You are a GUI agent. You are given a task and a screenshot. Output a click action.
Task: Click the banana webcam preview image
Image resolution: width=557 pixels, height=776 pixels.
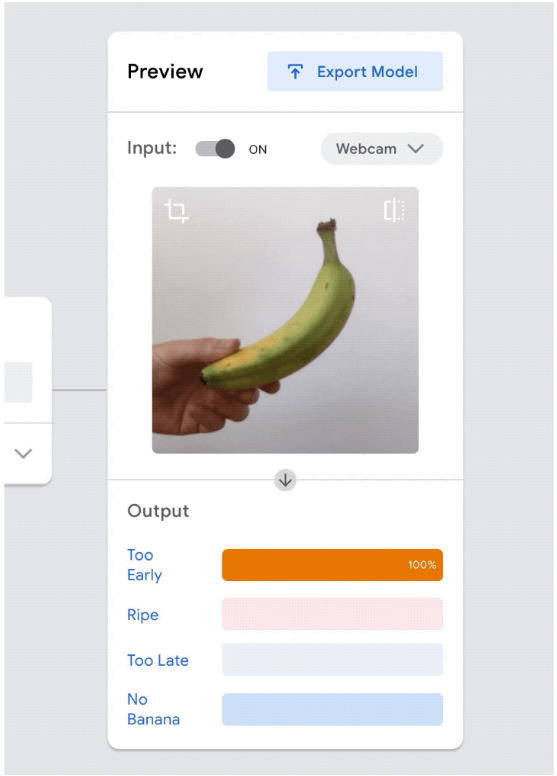(285, 320)
